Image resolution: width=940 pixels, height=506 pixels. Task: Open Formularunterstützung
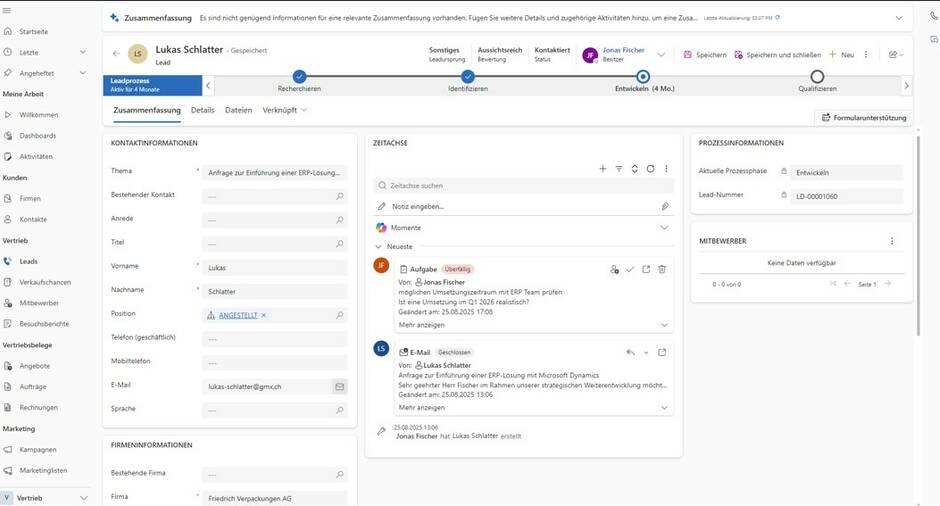(864, 118)
